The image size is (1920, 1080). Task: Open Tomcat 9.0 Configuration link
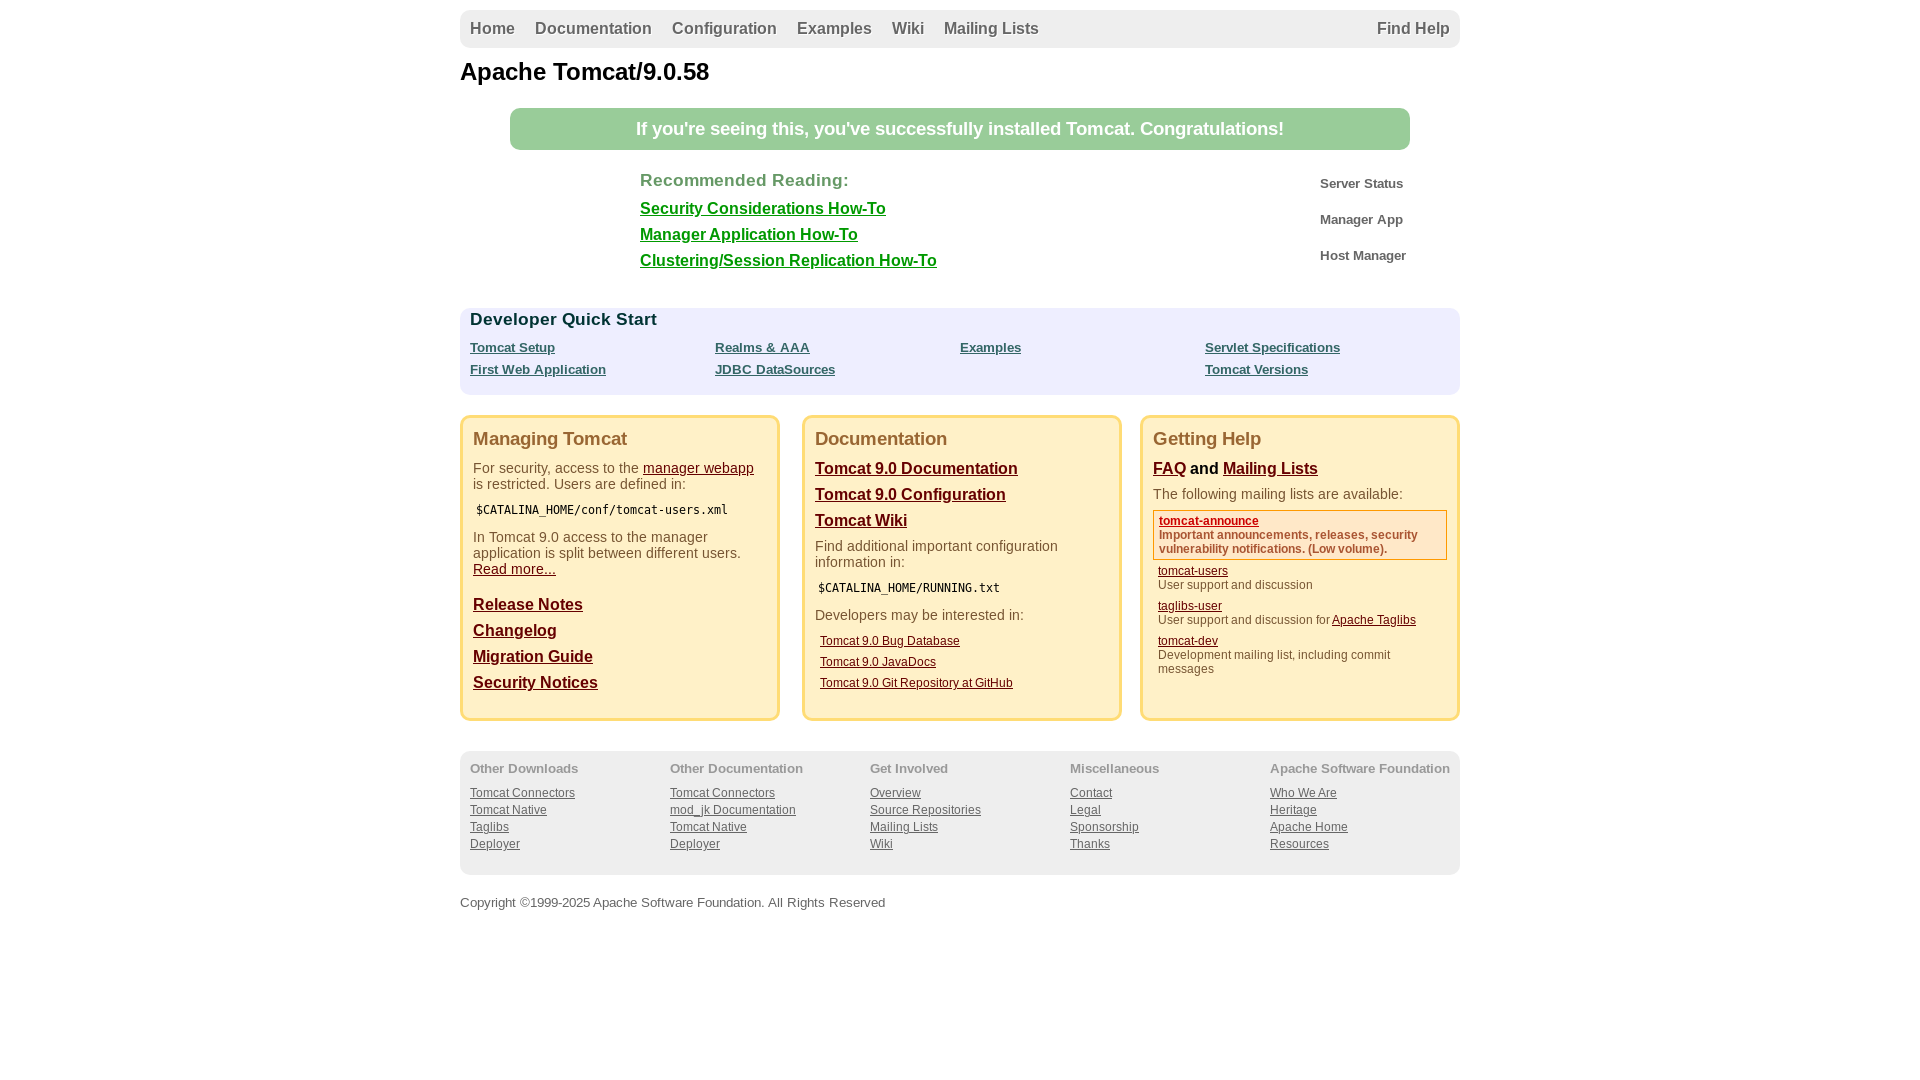tap(910, 495)
